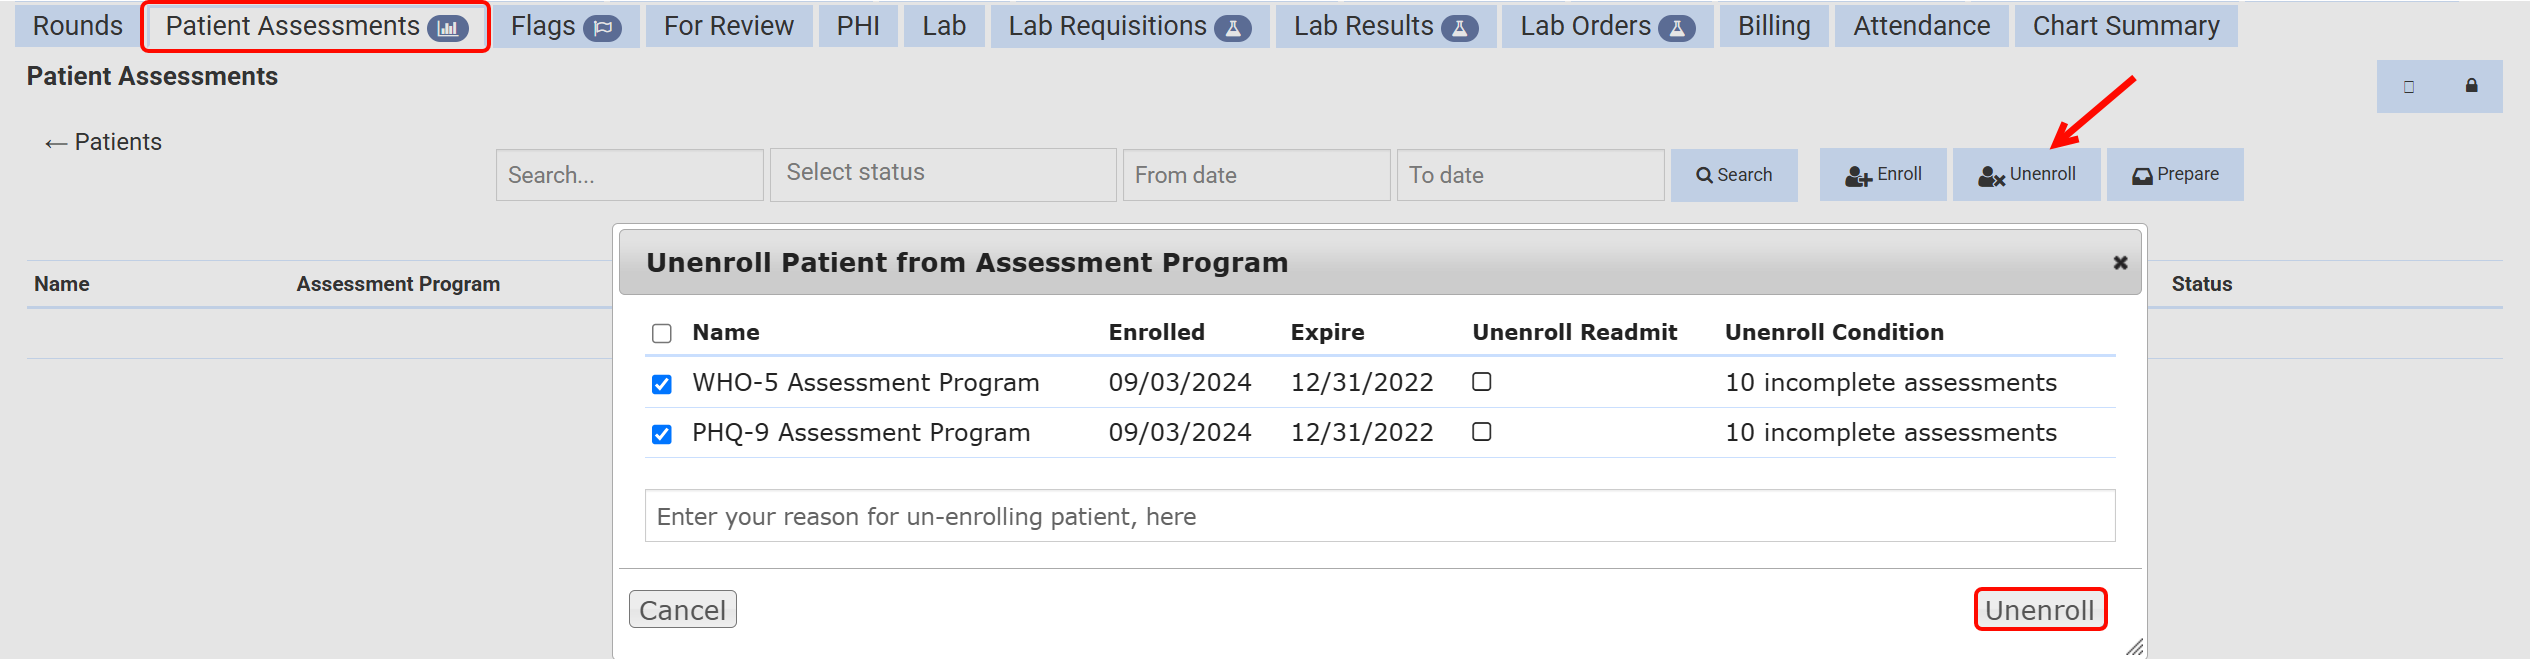
Task: Enable Unenroll Readmit for WHO-5 program
Action: point(1482,382)
